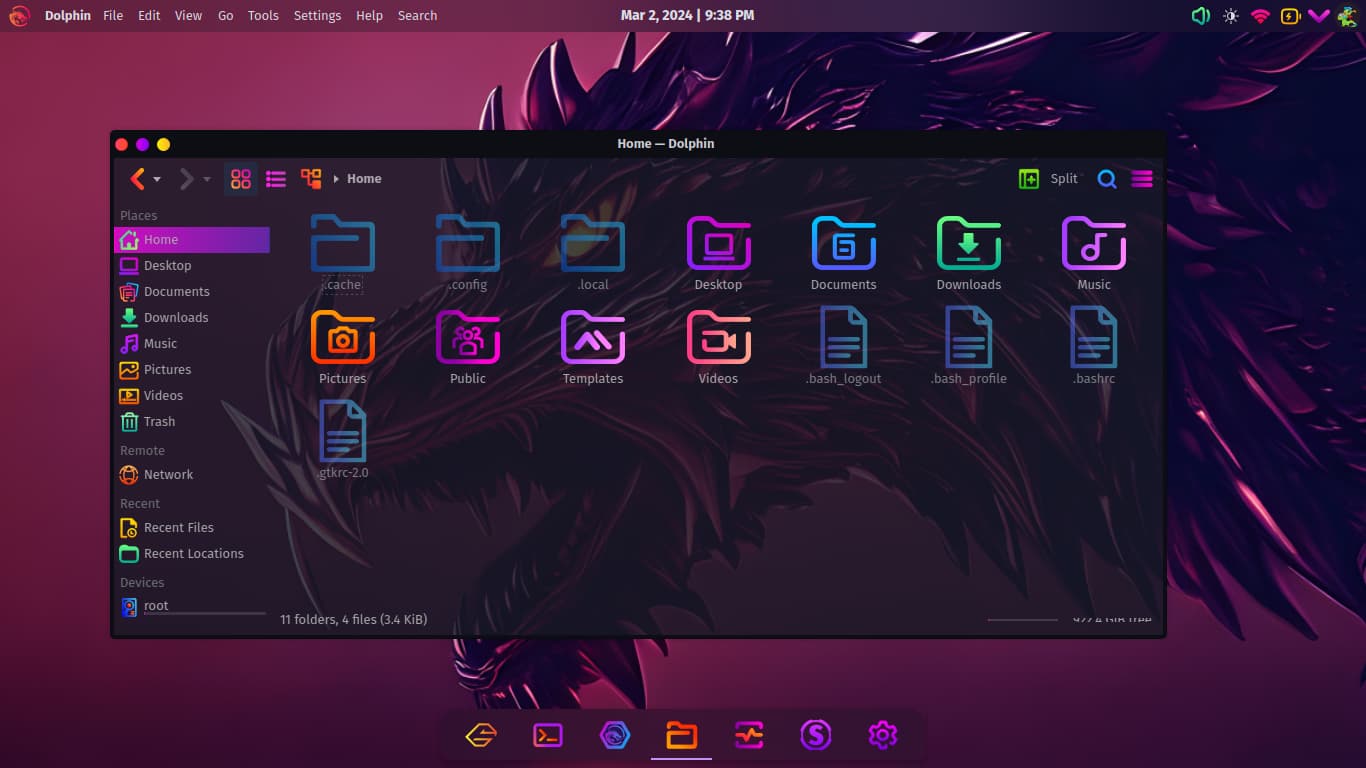The image size is (1366, 768).
Task: Select the Public folder icon
Action: click(x=468, y=337)
